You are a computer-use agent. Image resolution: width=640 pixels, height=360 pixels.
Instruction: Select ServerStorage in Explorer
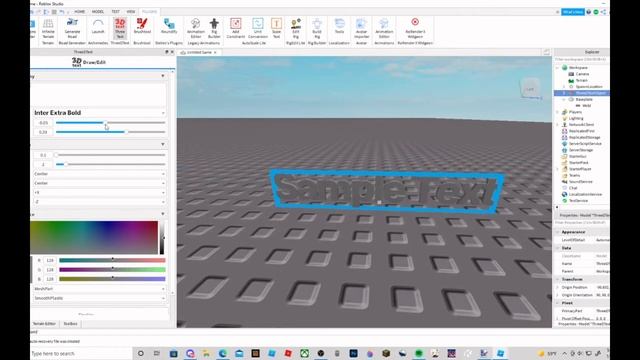(581, 150)
